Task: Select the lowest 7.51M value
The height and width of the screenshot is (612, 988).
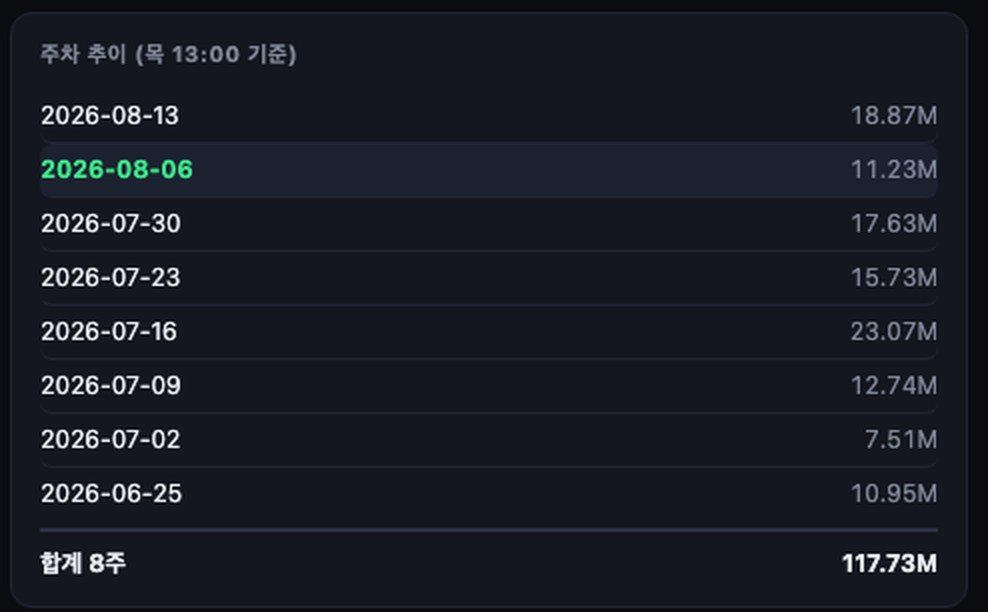Action: click(x=901, y=439)
